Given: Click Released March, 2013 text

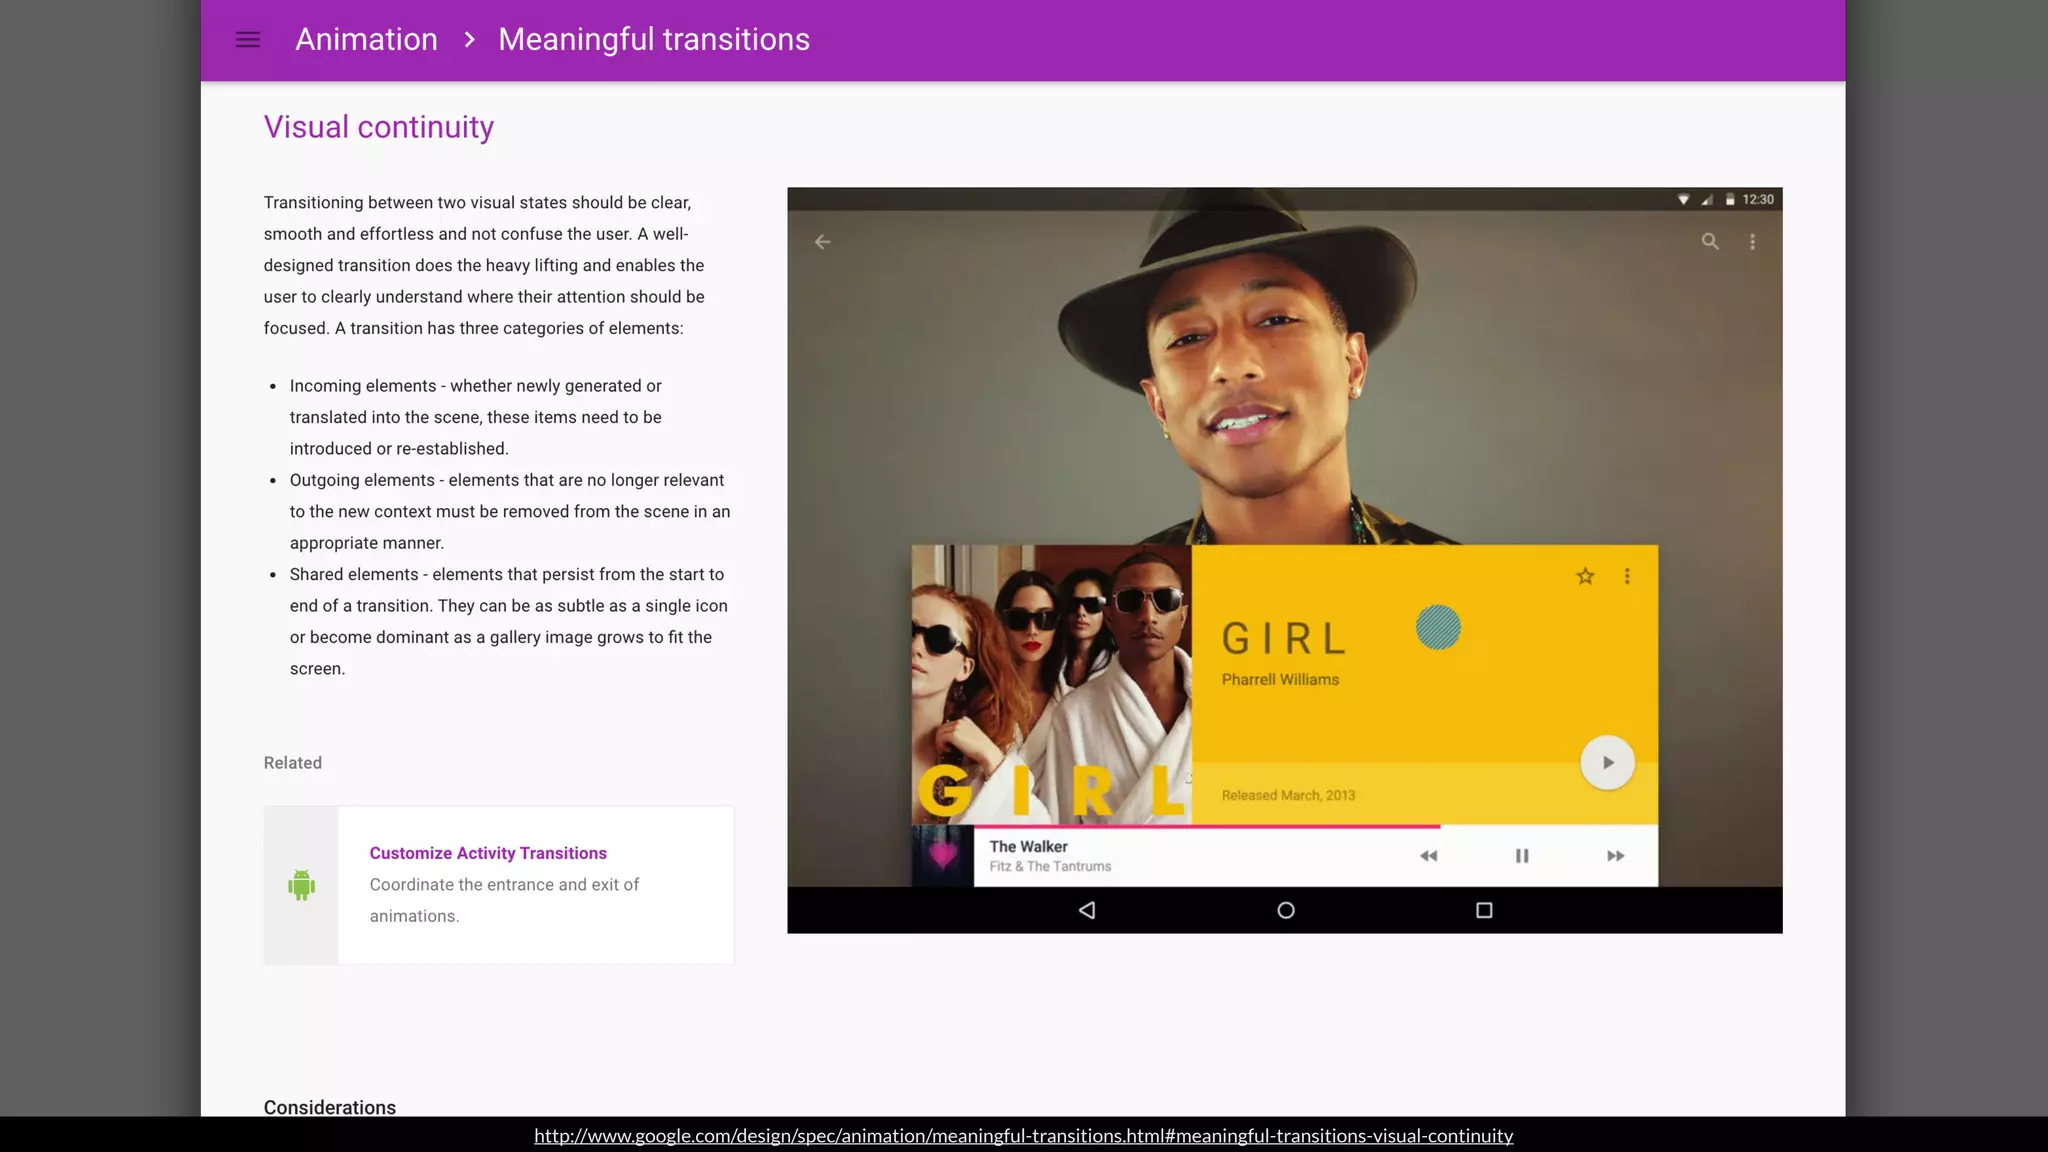Looking at the screenshot, I should coord(1288,795).
